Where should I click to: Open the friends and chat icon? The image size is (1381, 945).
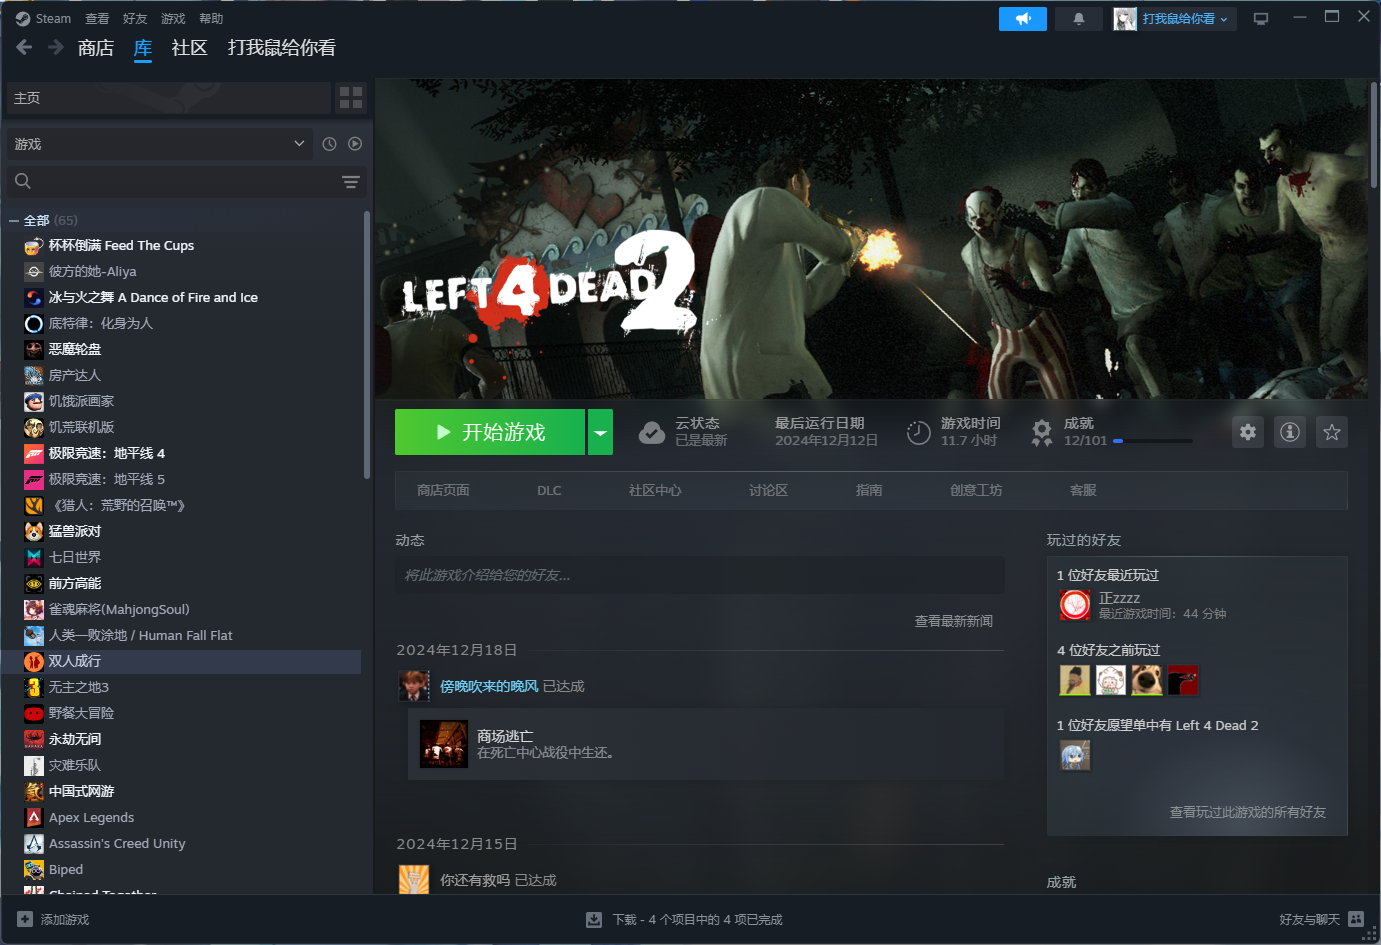(x=1356, y=919)
